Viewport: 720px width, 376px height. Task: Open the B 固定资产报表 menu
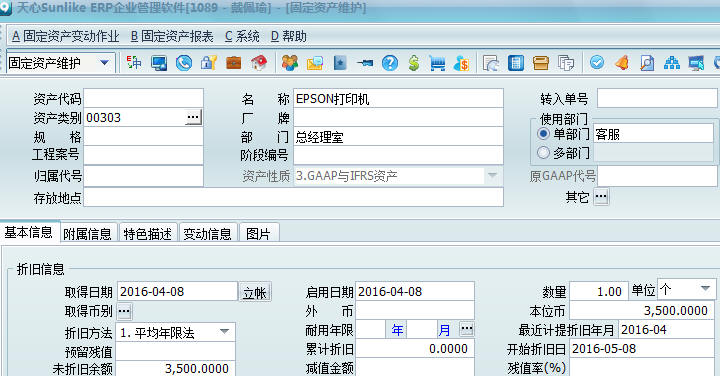172,36
